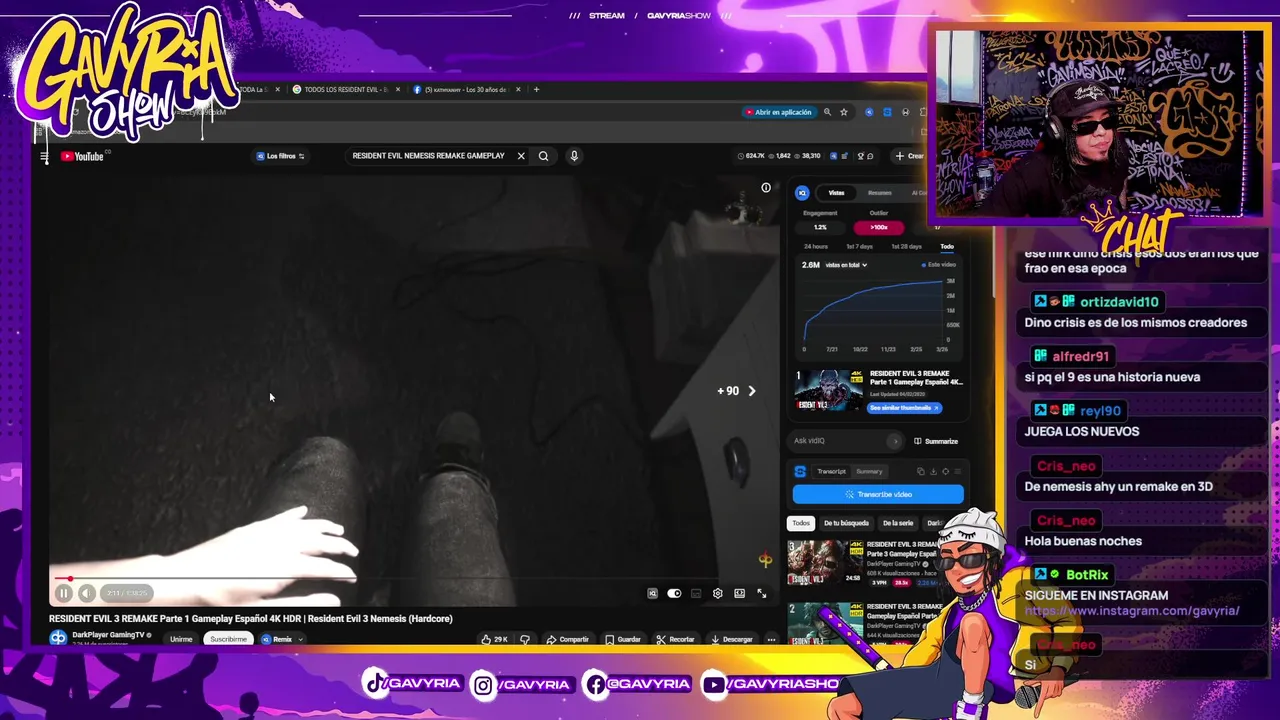Viewport: 1280px width, 720px height.
Task: Open the Instagram gavyria link in chat
Action: pyautogui.click(x=1132, y=611)
